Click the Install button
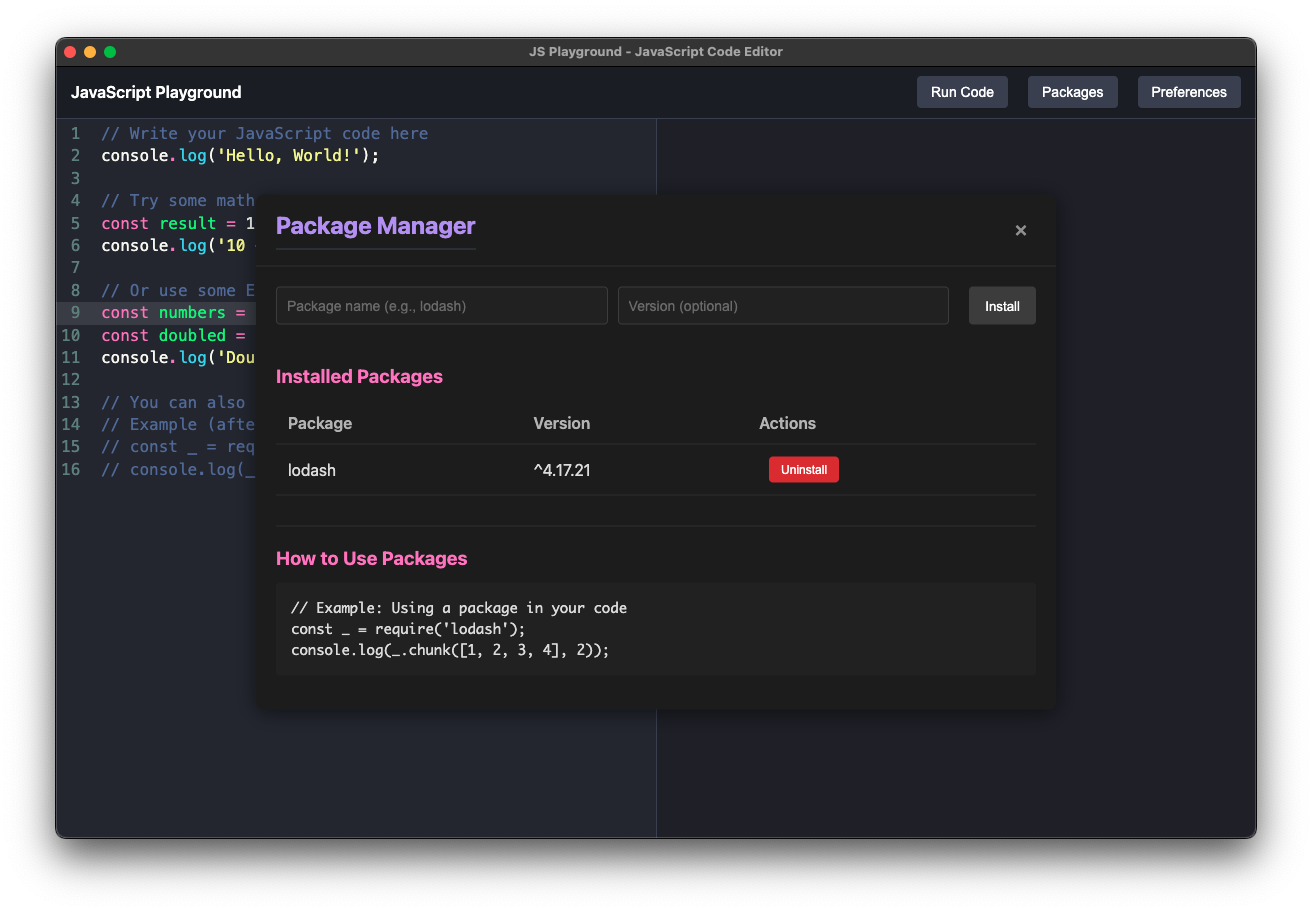This screenshot has height=912, width=1312. pyautogui.click(x=1002, y=306)
